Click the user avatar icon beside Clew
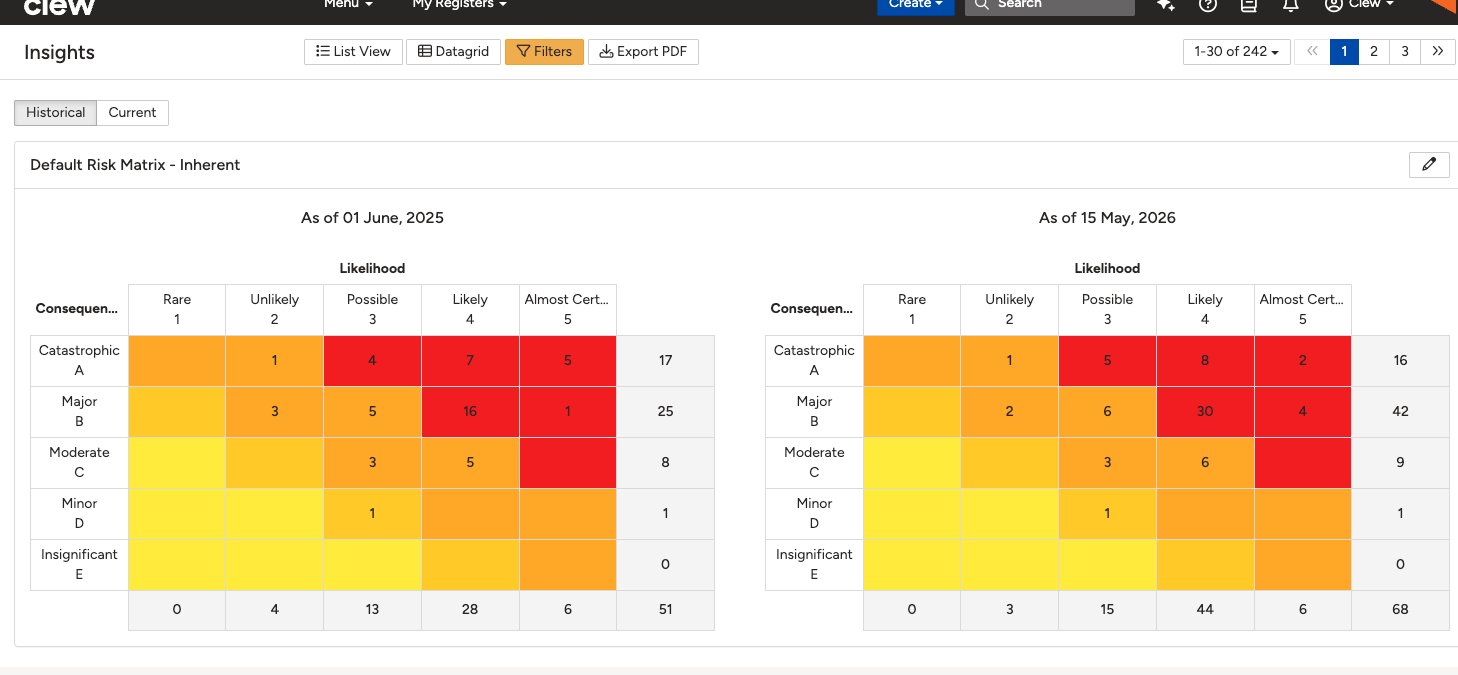This screenshot has height=675, width=1458. 1333,4
